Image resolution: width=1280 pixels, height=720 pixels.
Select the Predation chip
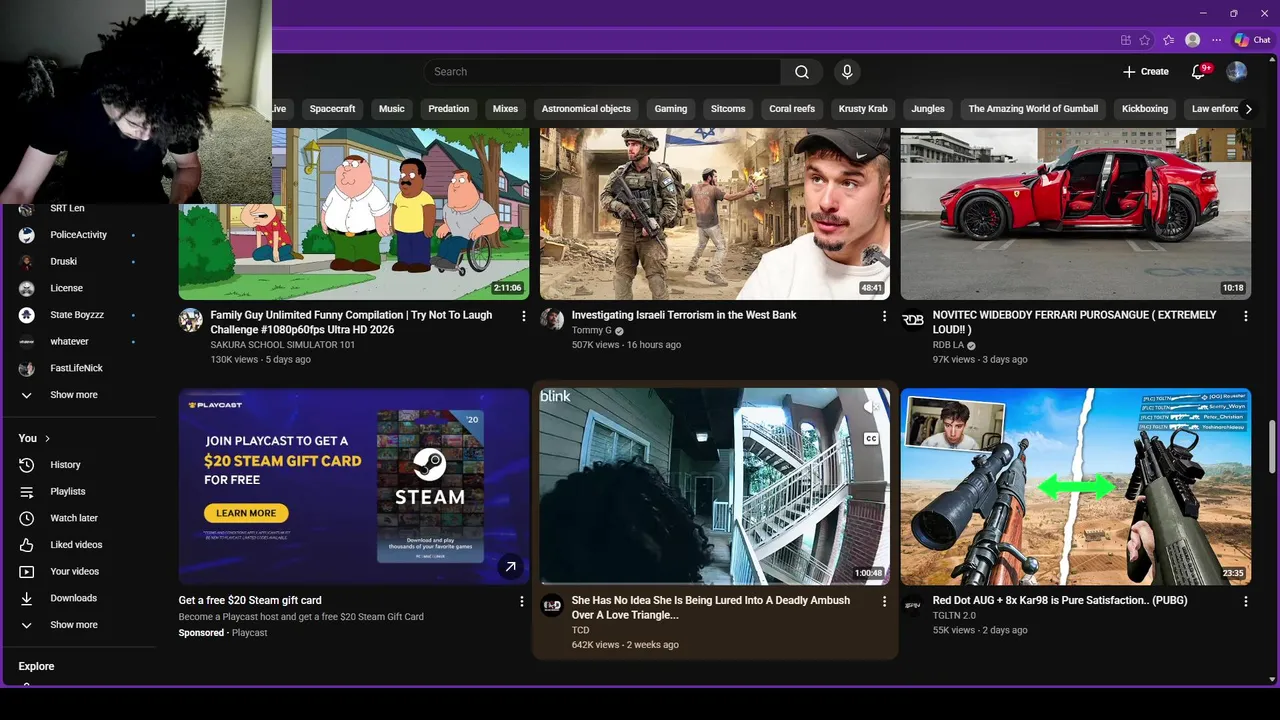pyautogui.click(x=449, y=109)
